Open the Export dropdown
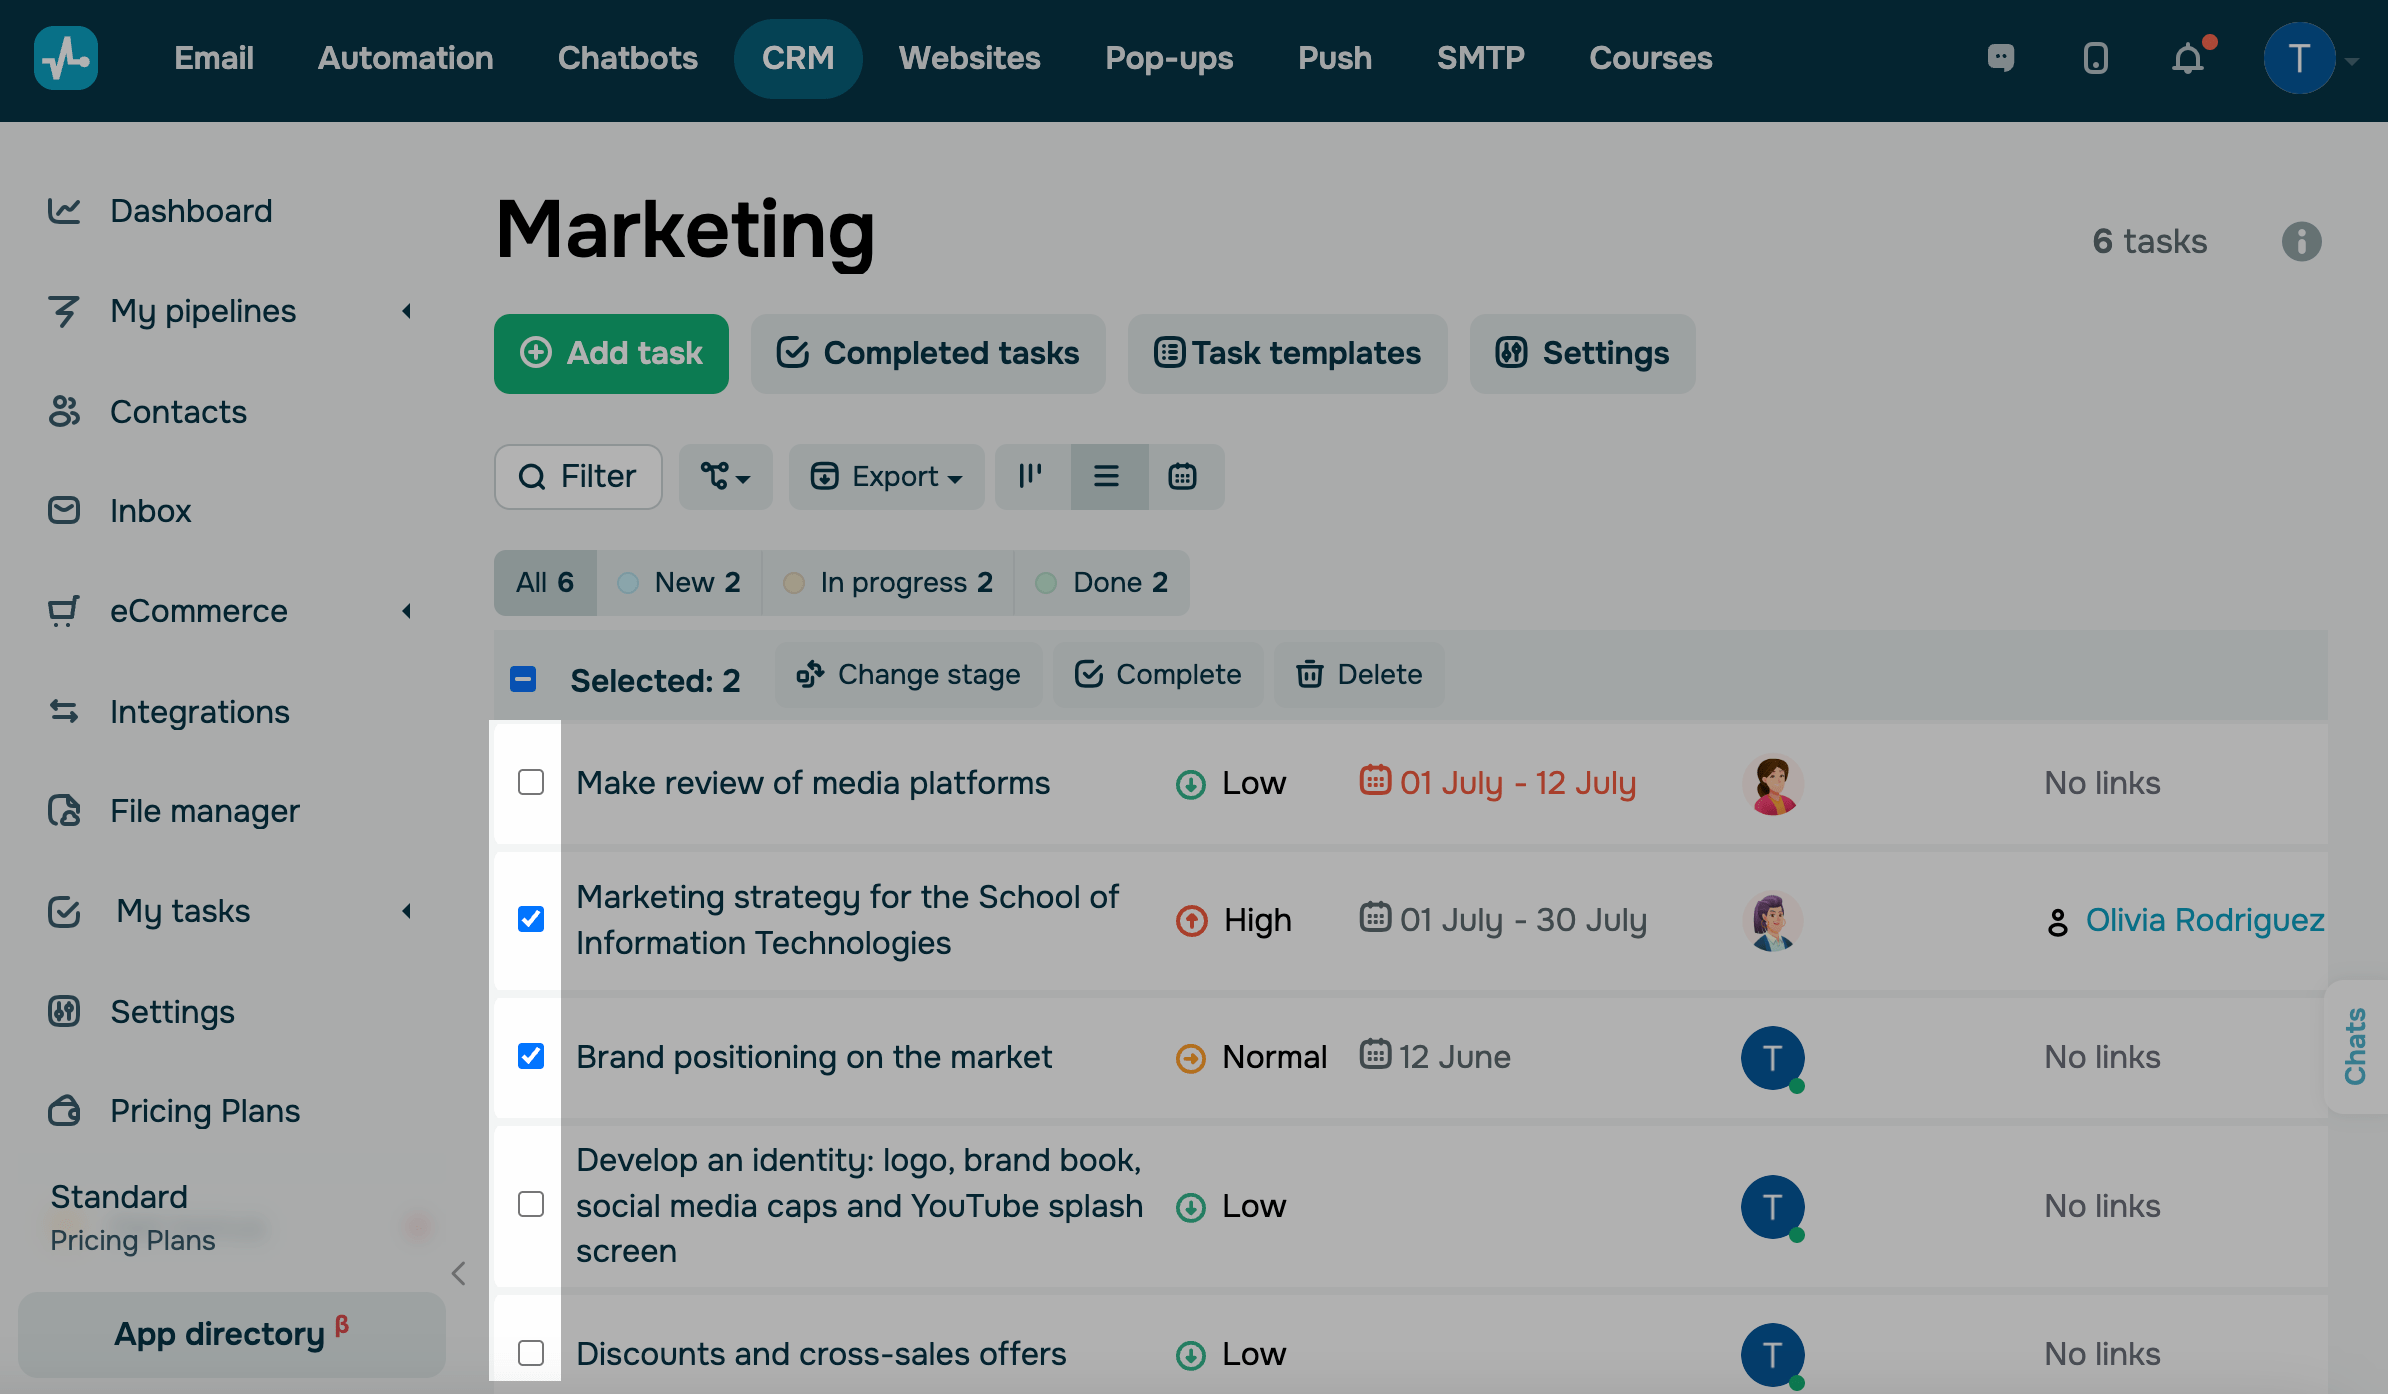 (x=886, y=476)
